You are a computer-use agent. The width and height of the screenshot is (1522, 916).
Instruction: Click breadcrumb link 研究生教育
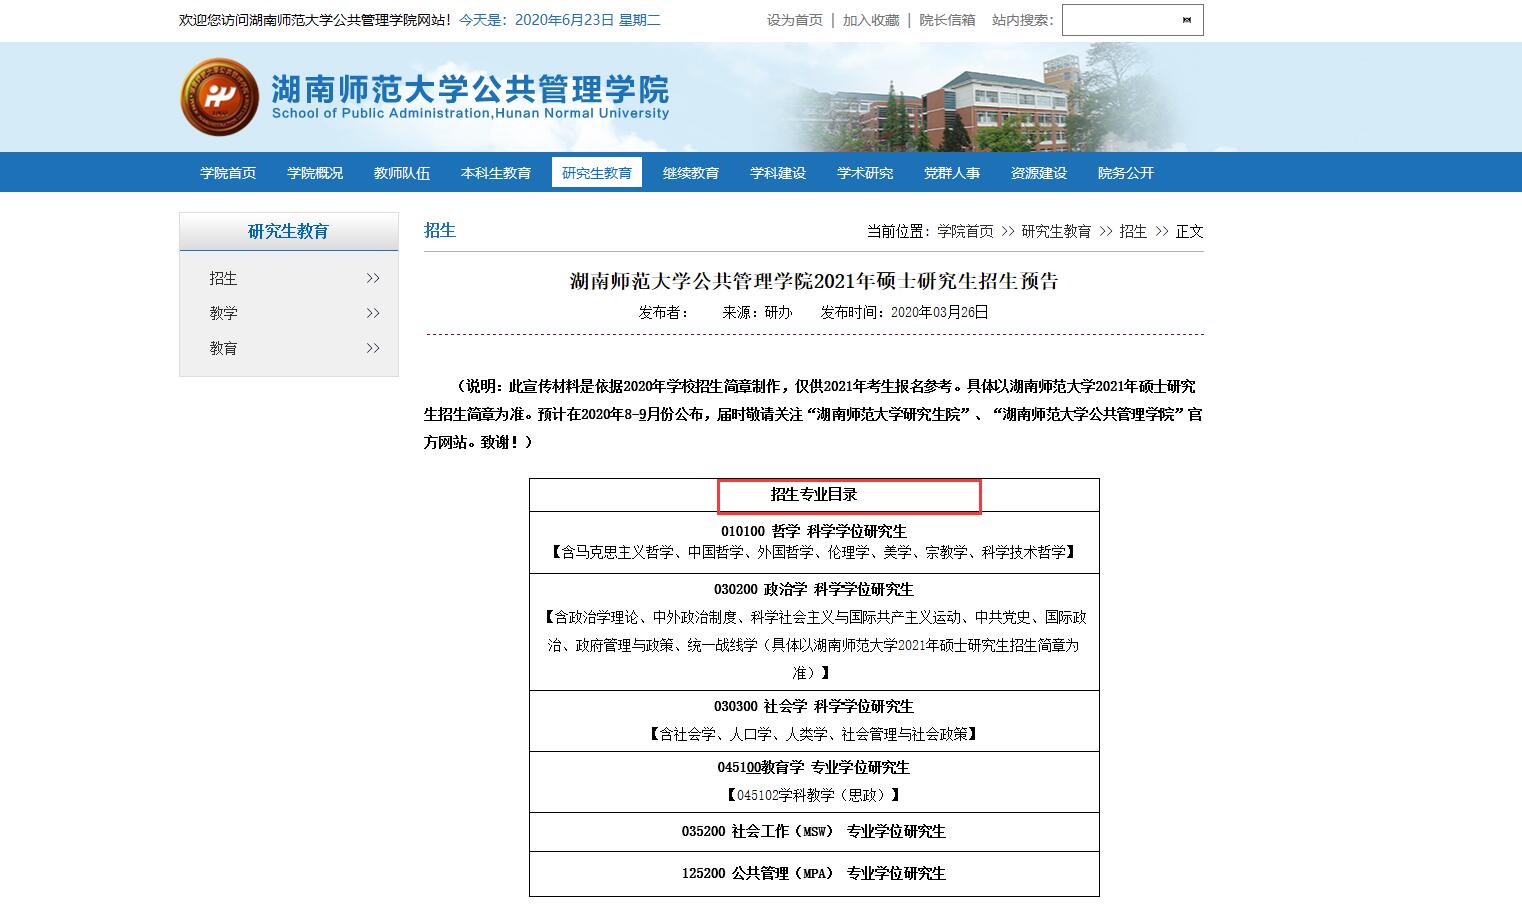(1056, 231)
